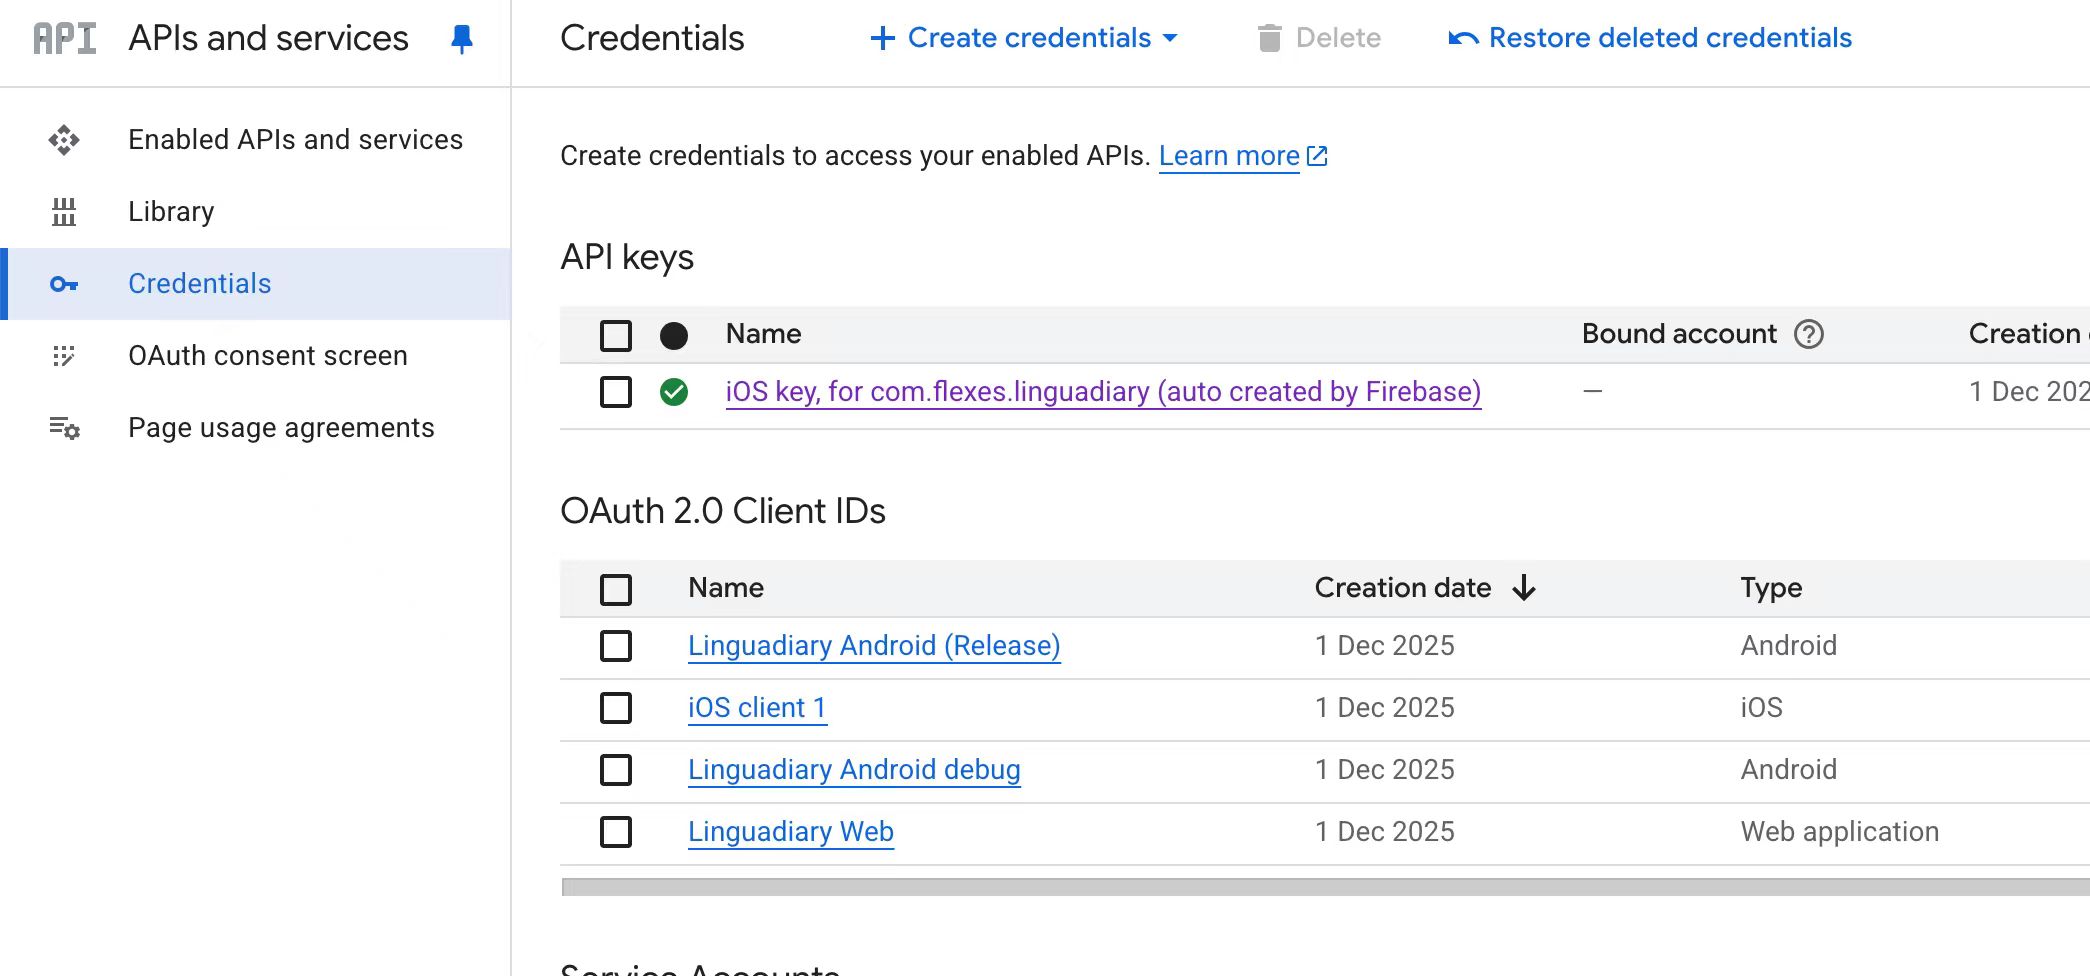Viewport: 2090px width, 976px height.
Task: Click the API keys status column header dot
Action: pos(674,336)
